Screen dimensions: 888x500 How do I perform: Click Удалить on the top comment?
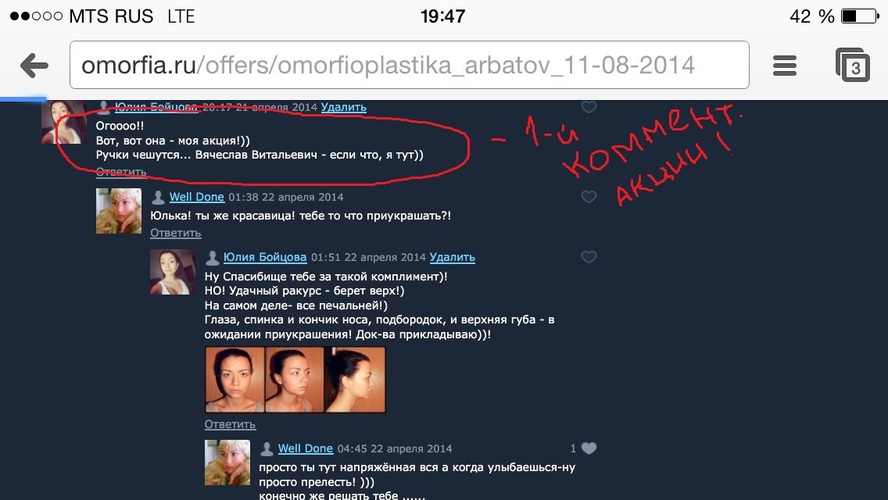tap(343, 107)
